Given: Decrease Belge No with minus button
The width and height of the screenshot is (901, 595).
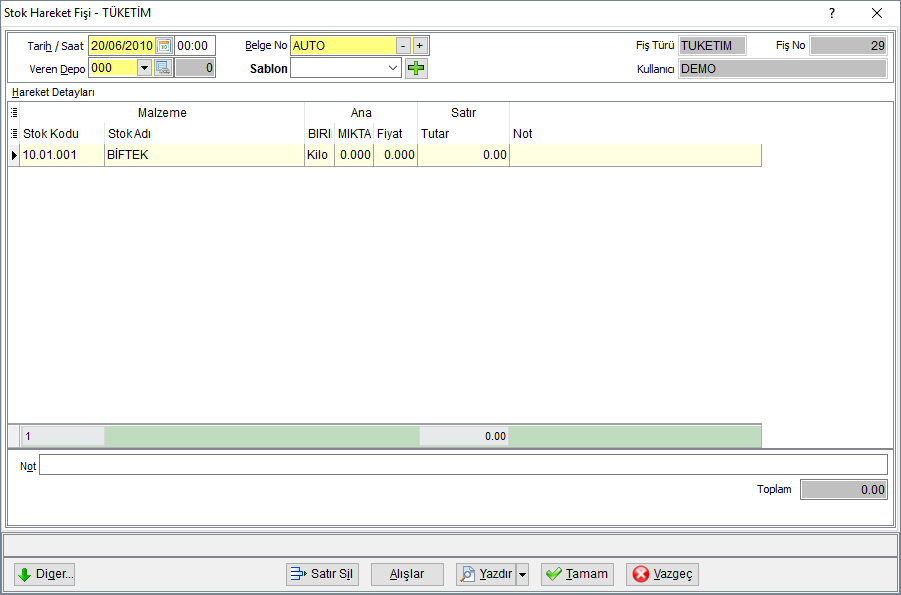Looking at the screenshot, I should click(403, 45).
